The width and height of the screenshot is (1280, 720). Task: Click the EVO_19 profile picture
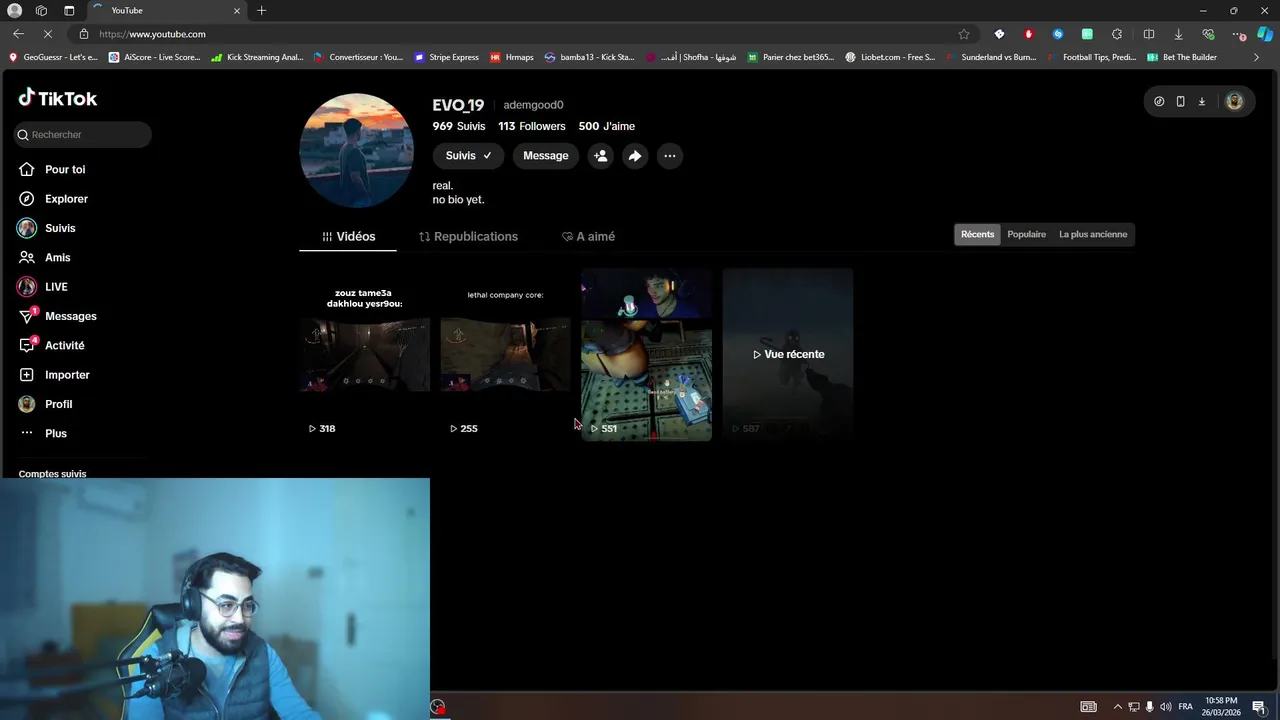(356, 151)
